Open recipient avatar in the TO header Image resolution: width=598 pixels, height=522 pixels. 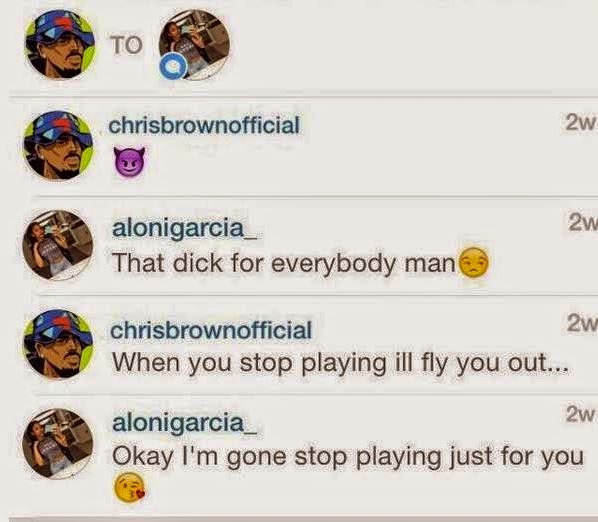click(x=195, y=44)
